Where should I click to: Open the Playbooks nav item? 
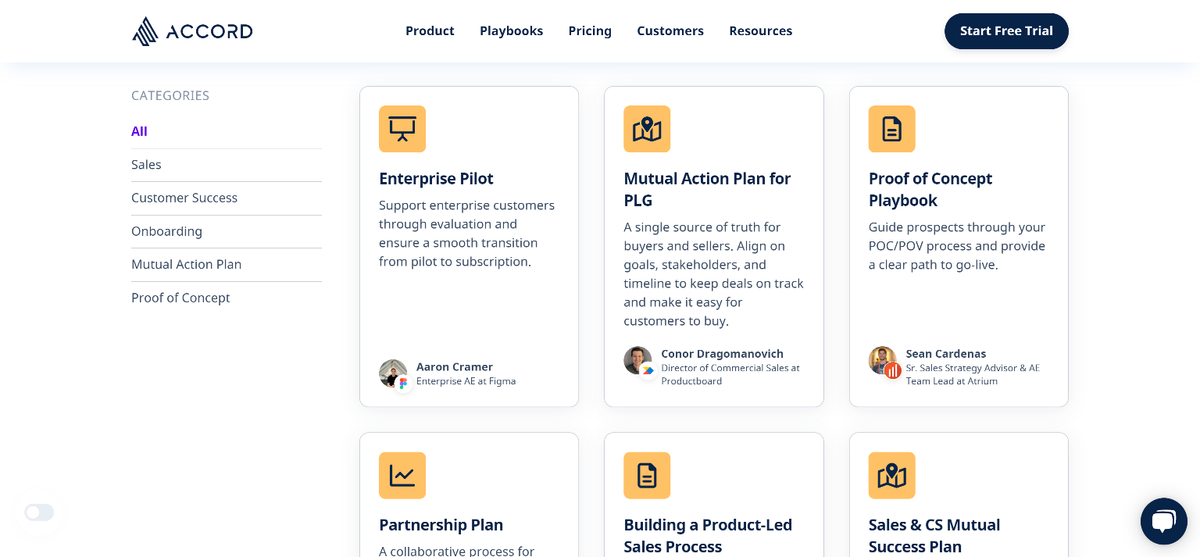click(511, 31)
